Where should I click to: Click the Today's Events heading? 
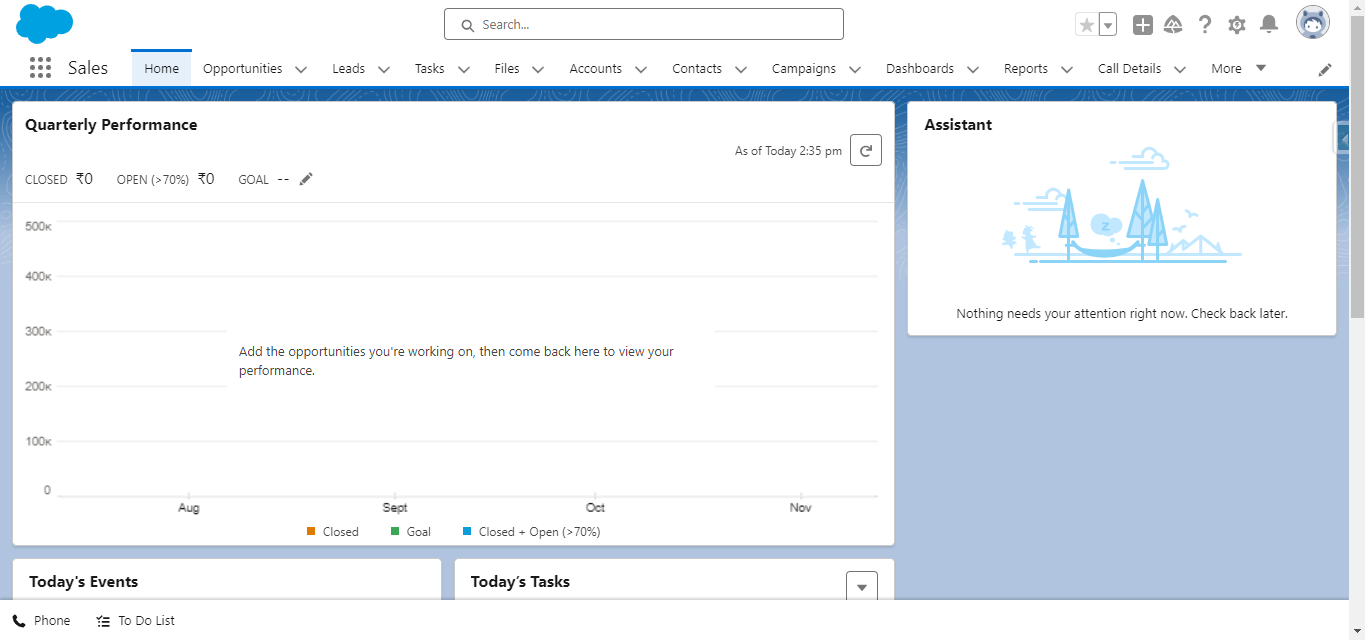click(x=84, y=582)
